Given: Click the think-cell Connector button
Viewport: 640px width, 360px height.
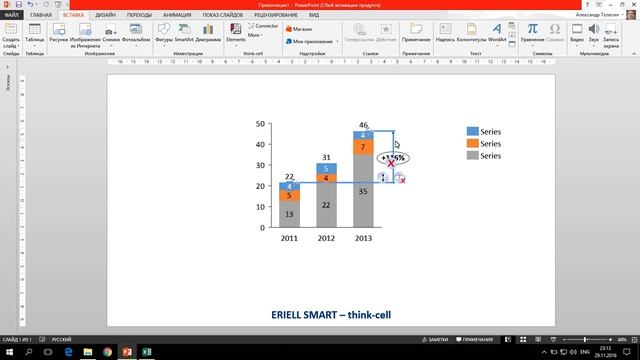Looking at the screenshot, I should tap(263, 26).
